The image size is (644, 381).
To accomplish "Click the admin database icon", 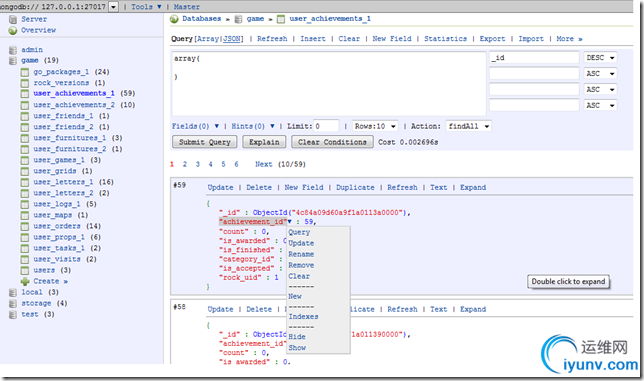I will (13, 50).
